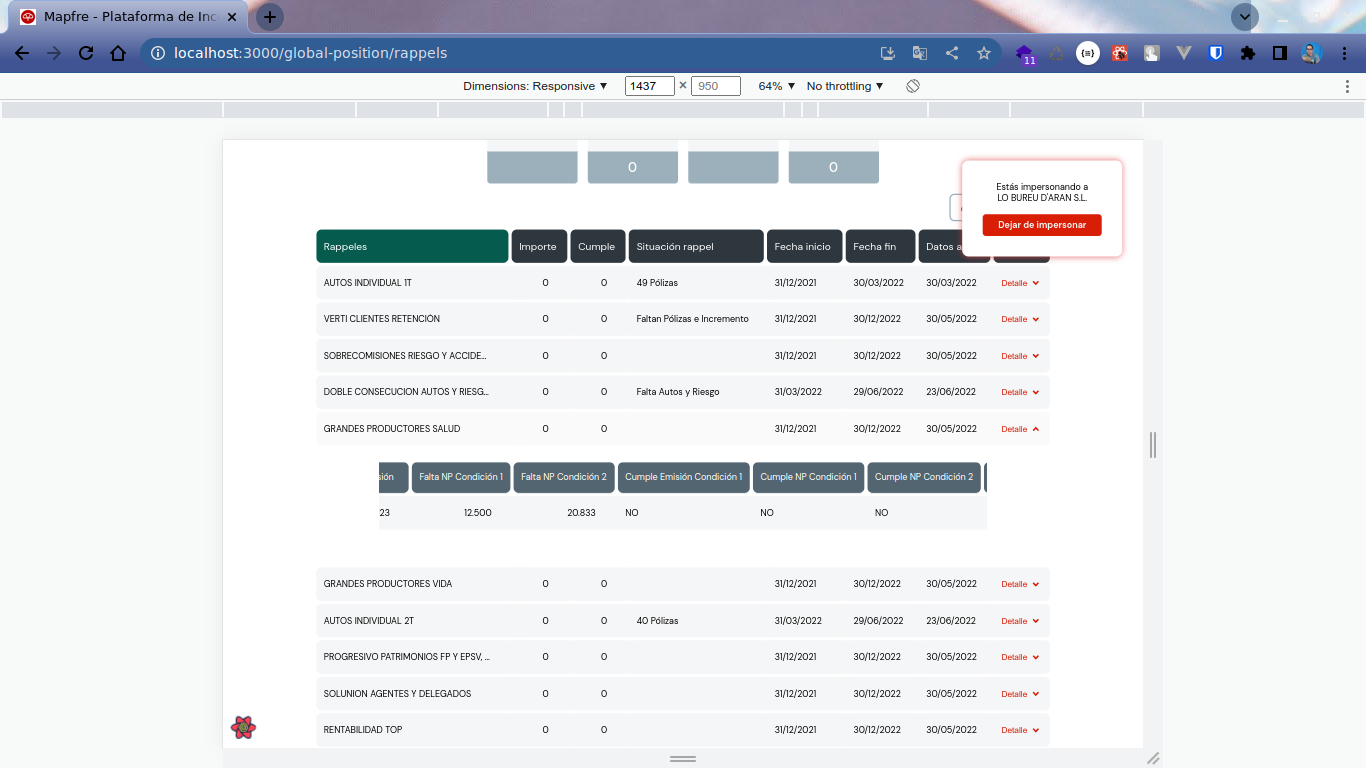Click the rotate device icon in toolbar

click(913, 86)
